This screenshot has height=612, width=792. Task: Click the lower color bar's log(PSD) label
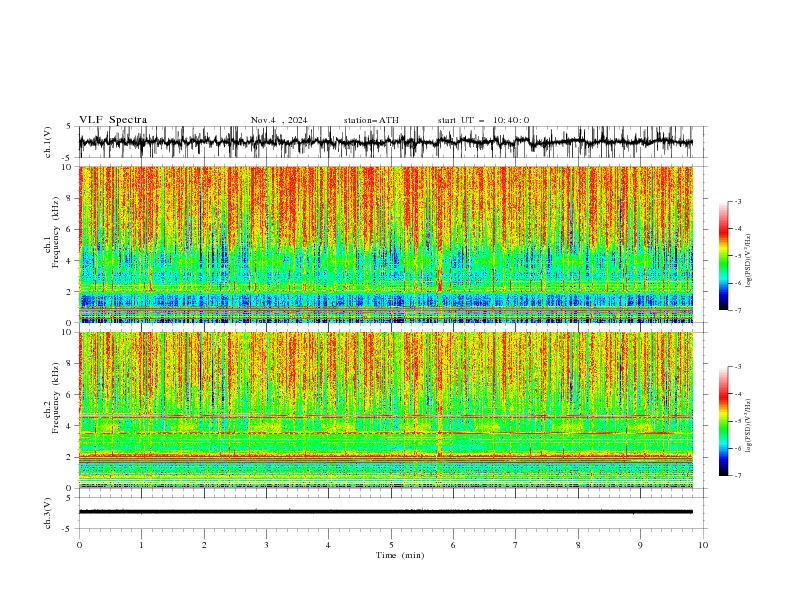click(x=748, y=425)
